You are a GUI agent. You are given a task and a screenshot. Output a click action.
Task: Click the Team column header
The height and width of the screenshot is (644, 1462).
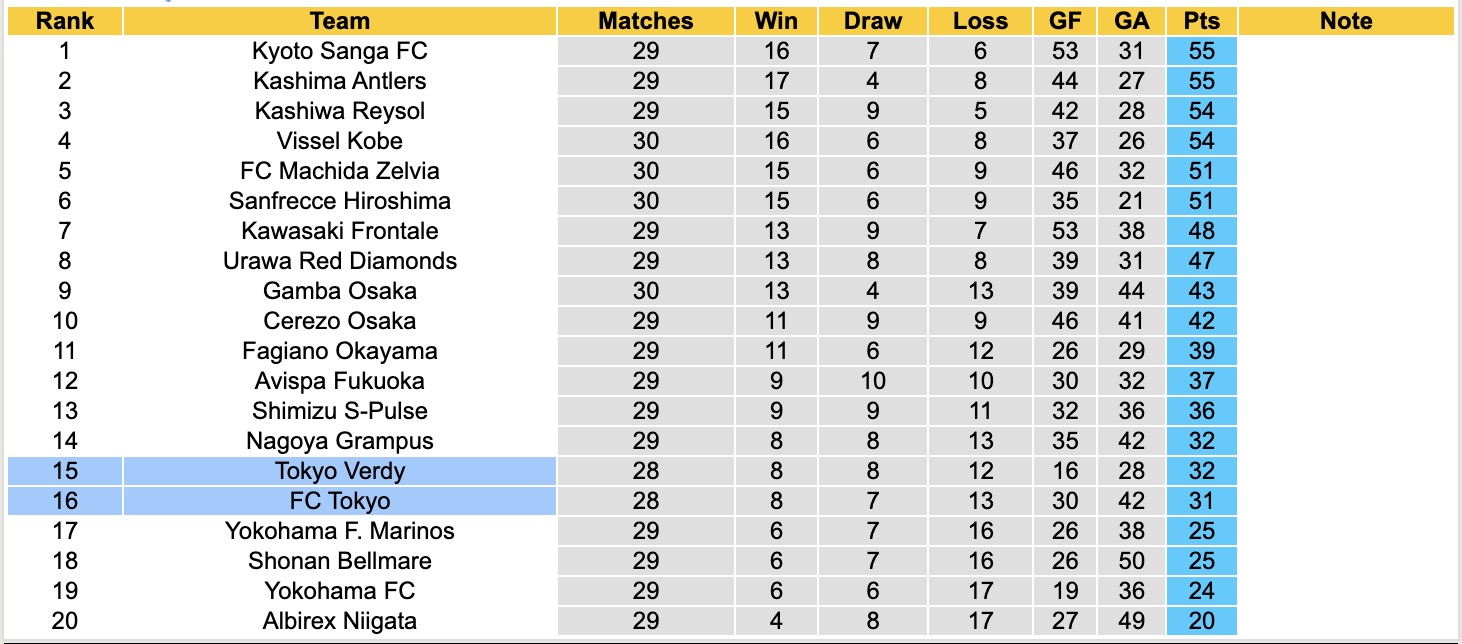point(339,21)
